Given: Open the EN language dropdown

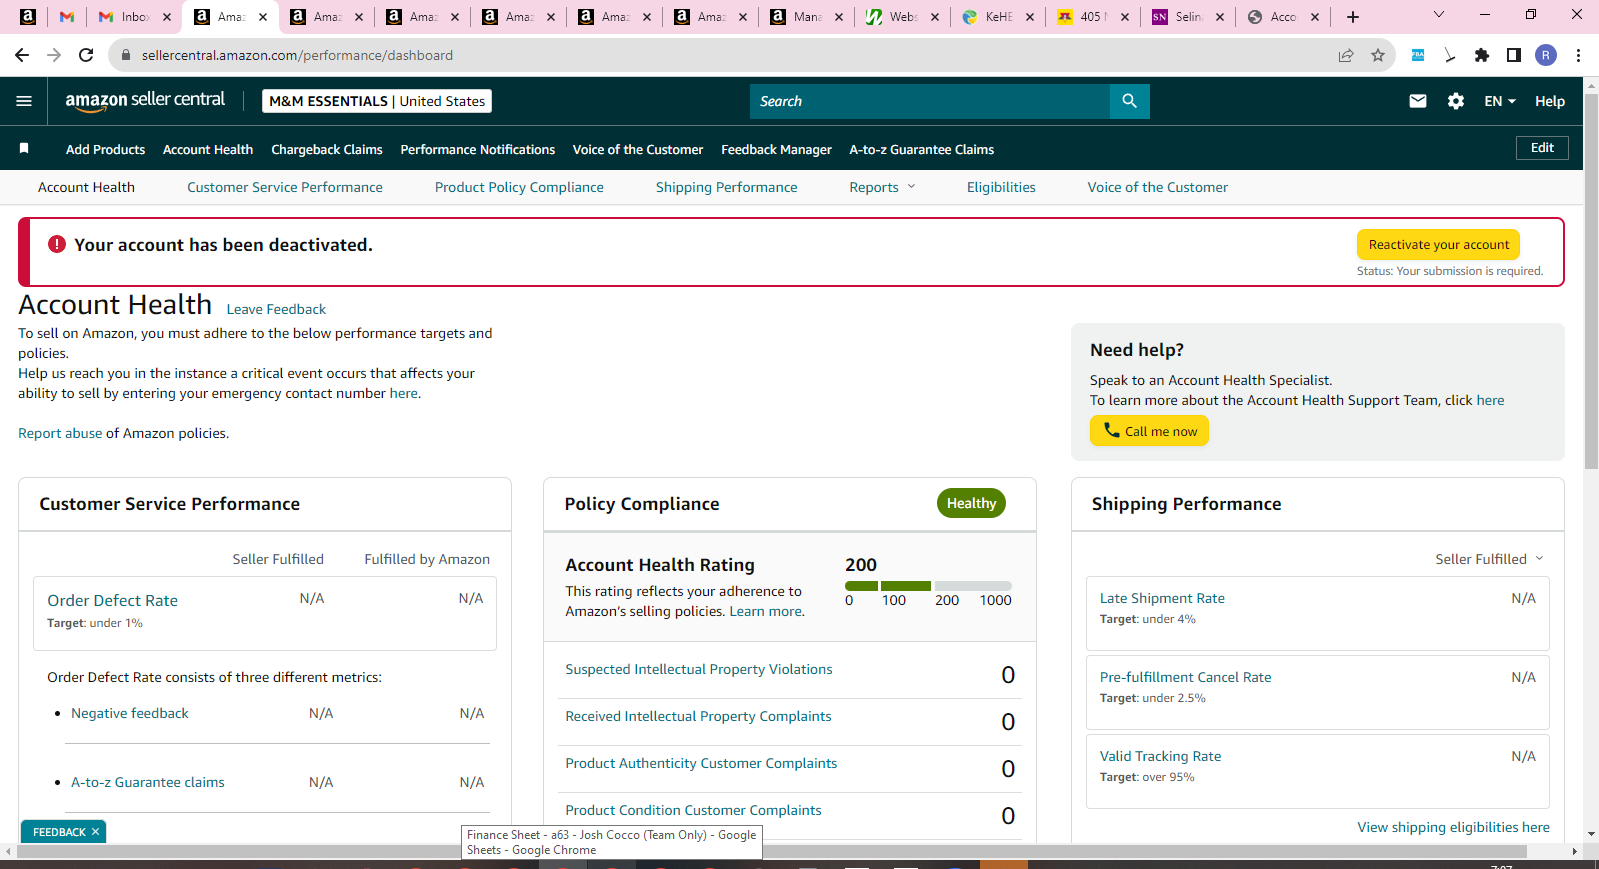Looking at the screenshot, I should [1500, 101].
